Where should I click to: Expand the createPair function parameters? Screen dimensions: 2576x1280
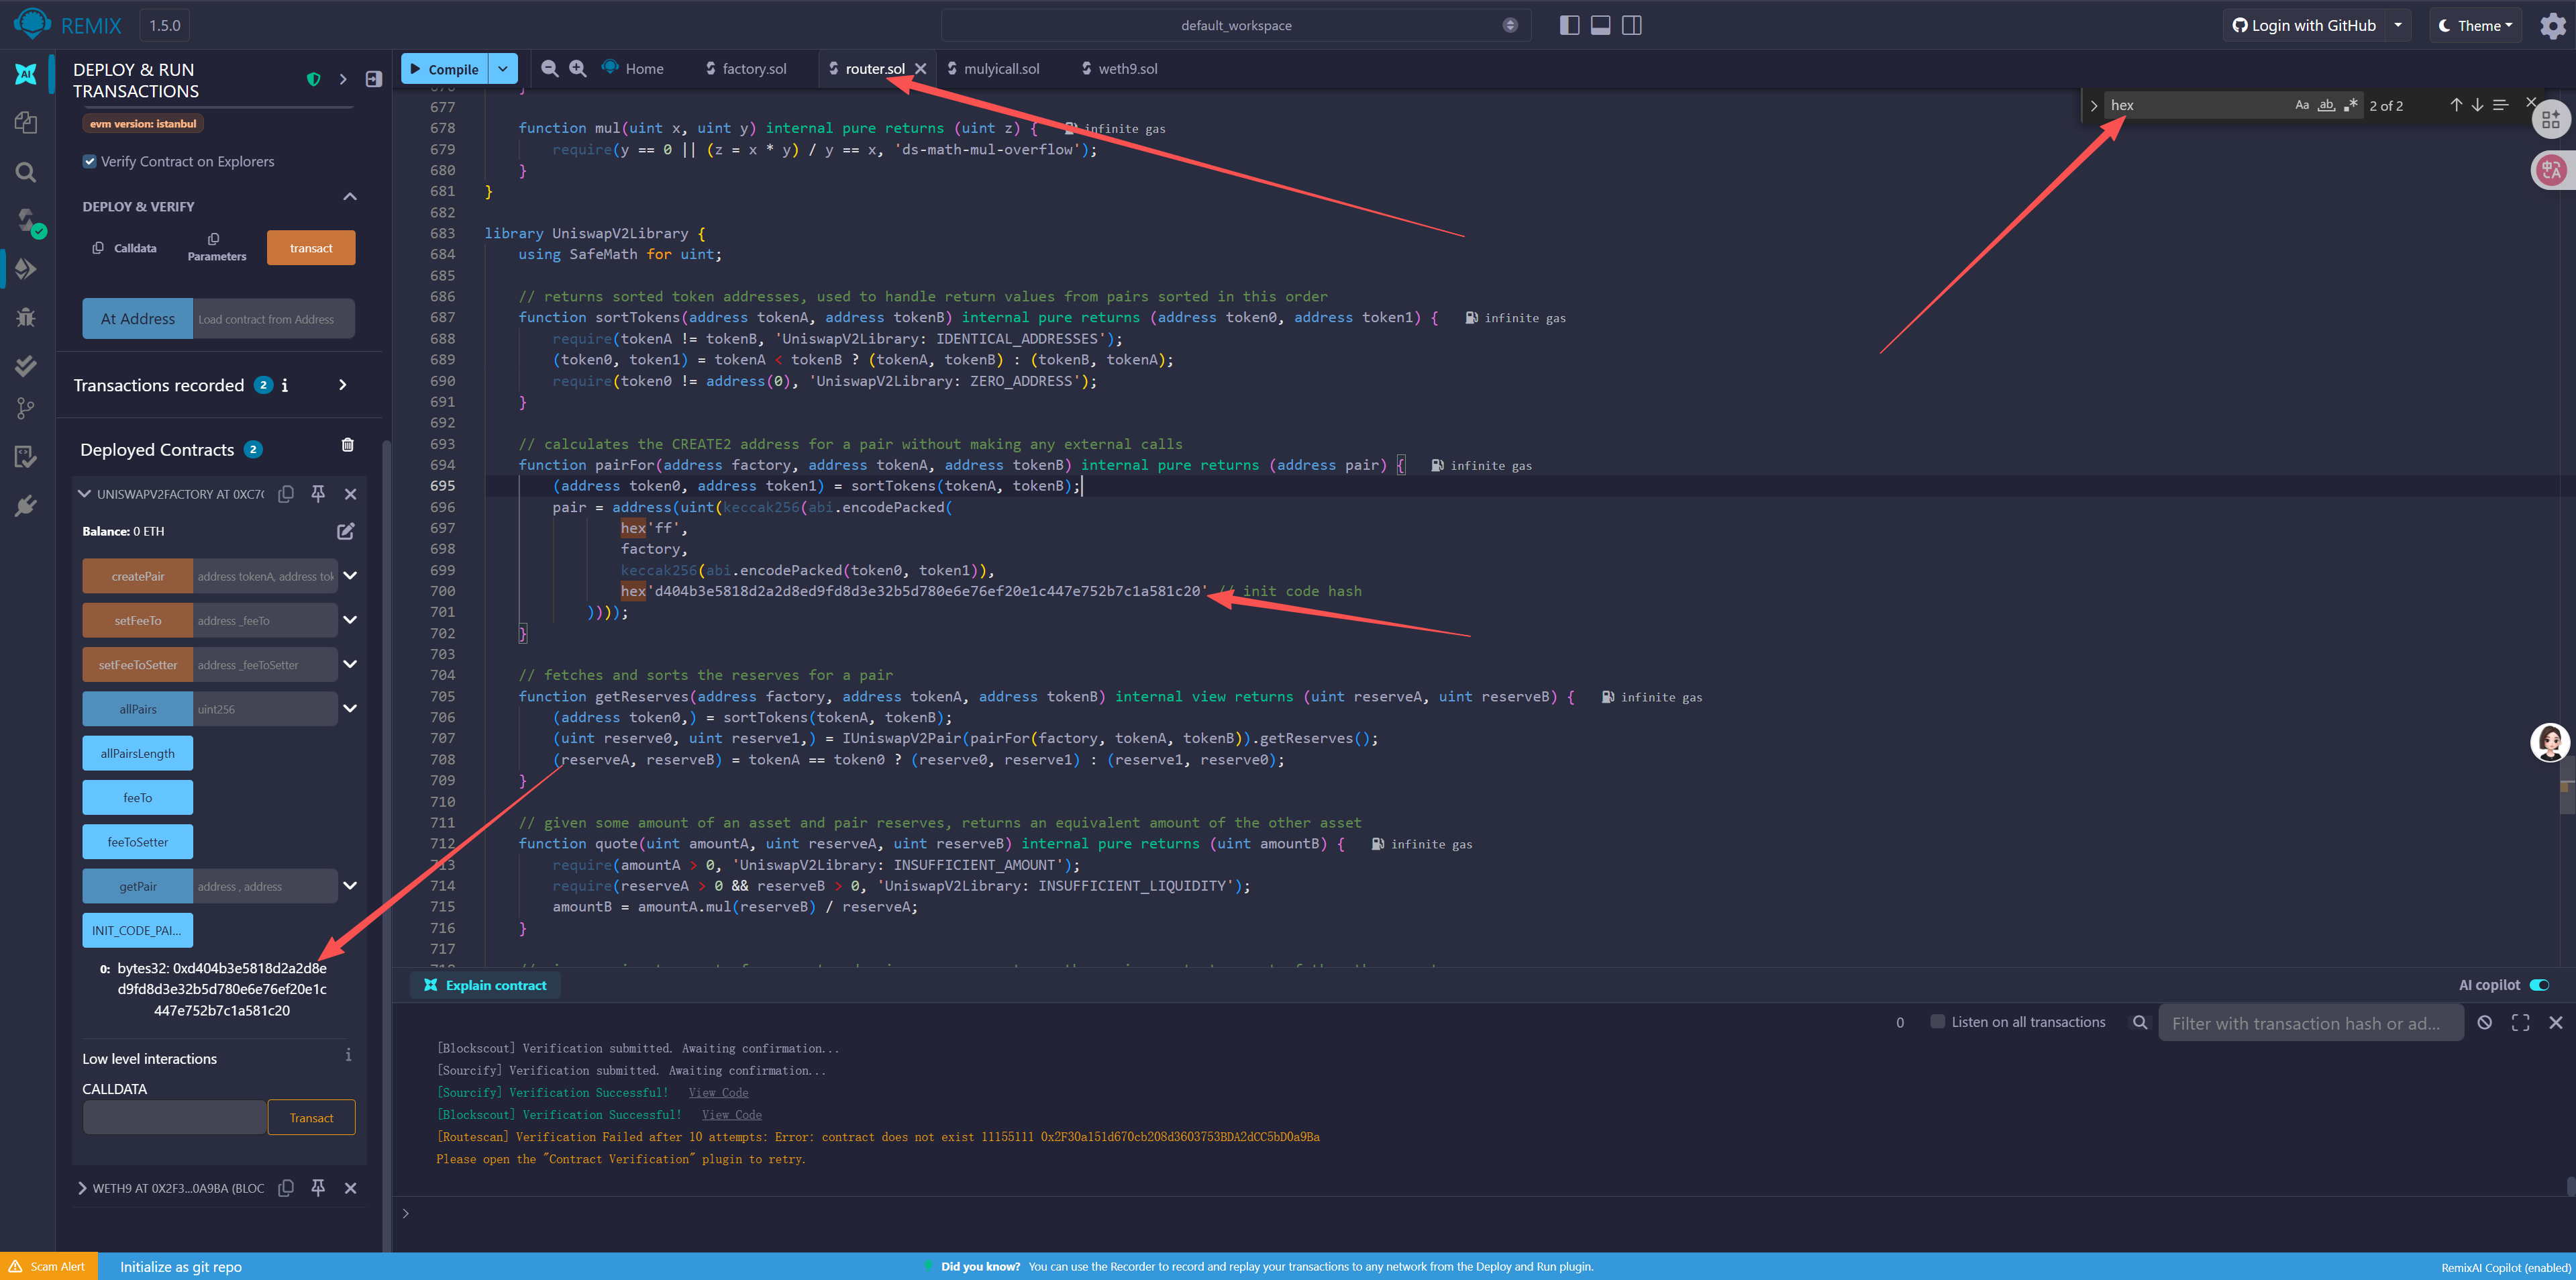tap(350, 576)
